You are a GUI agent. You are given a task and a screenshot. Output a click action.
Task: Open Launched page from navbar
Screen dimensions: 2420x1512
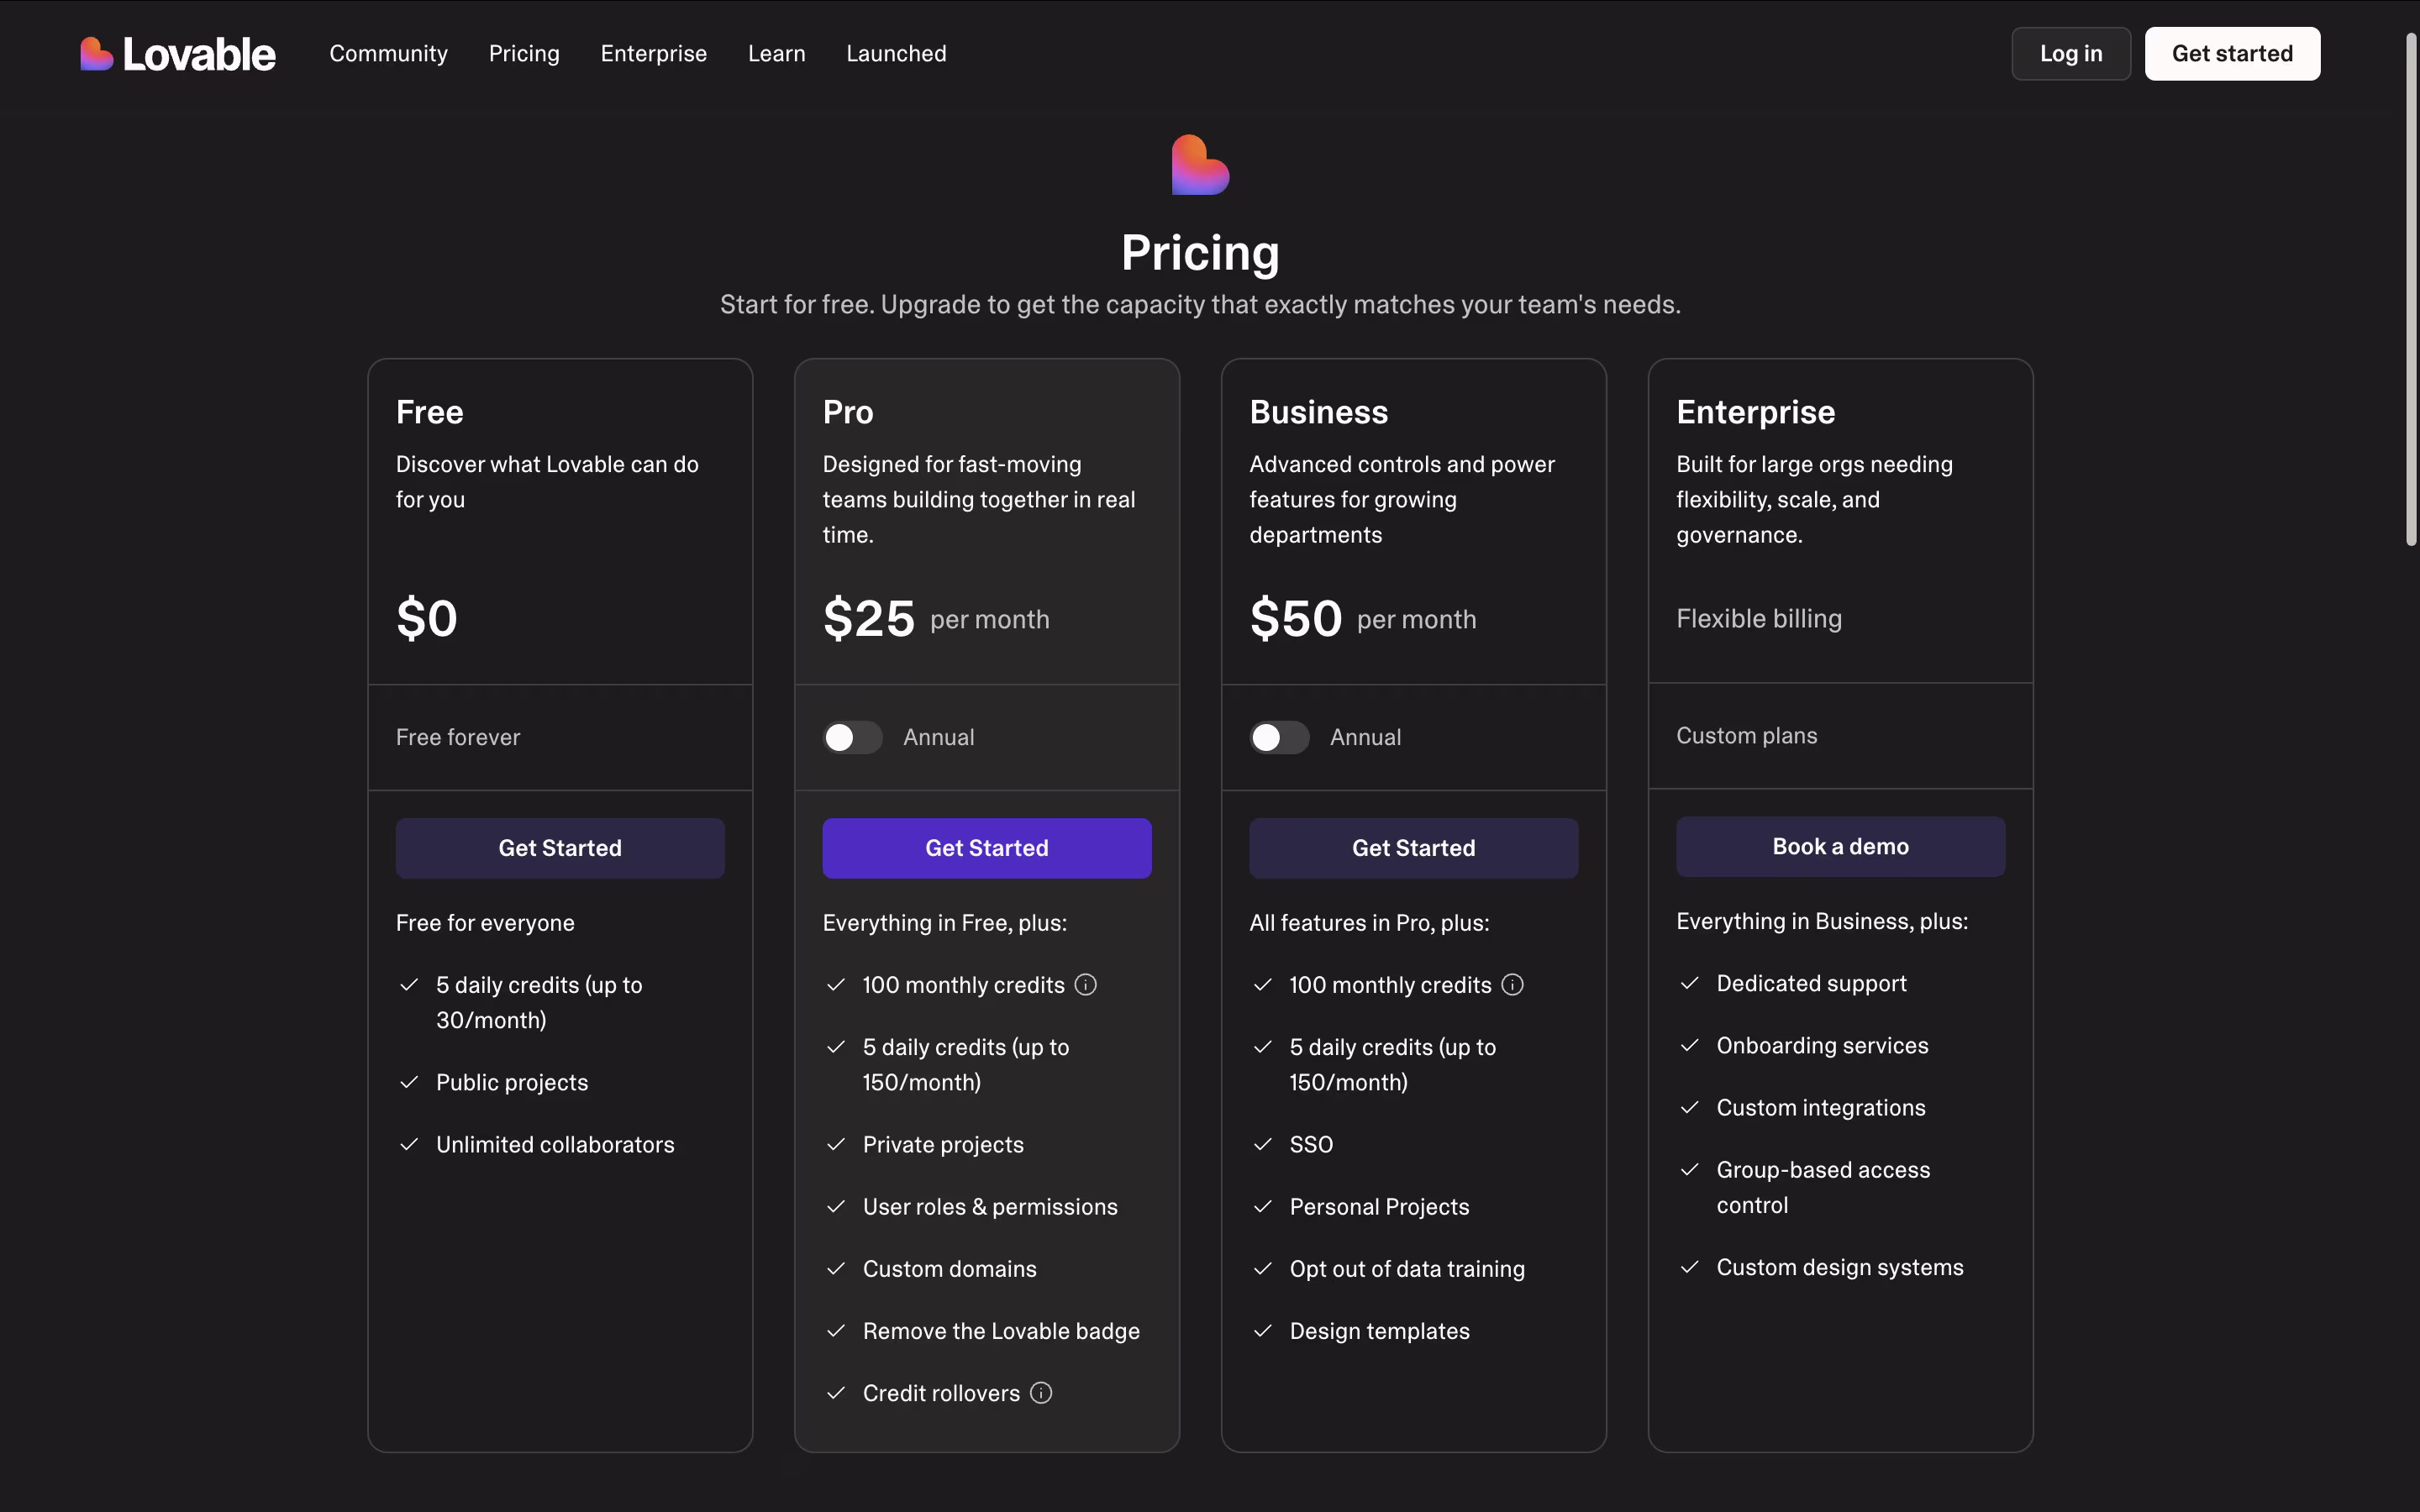tap(896, 54)
